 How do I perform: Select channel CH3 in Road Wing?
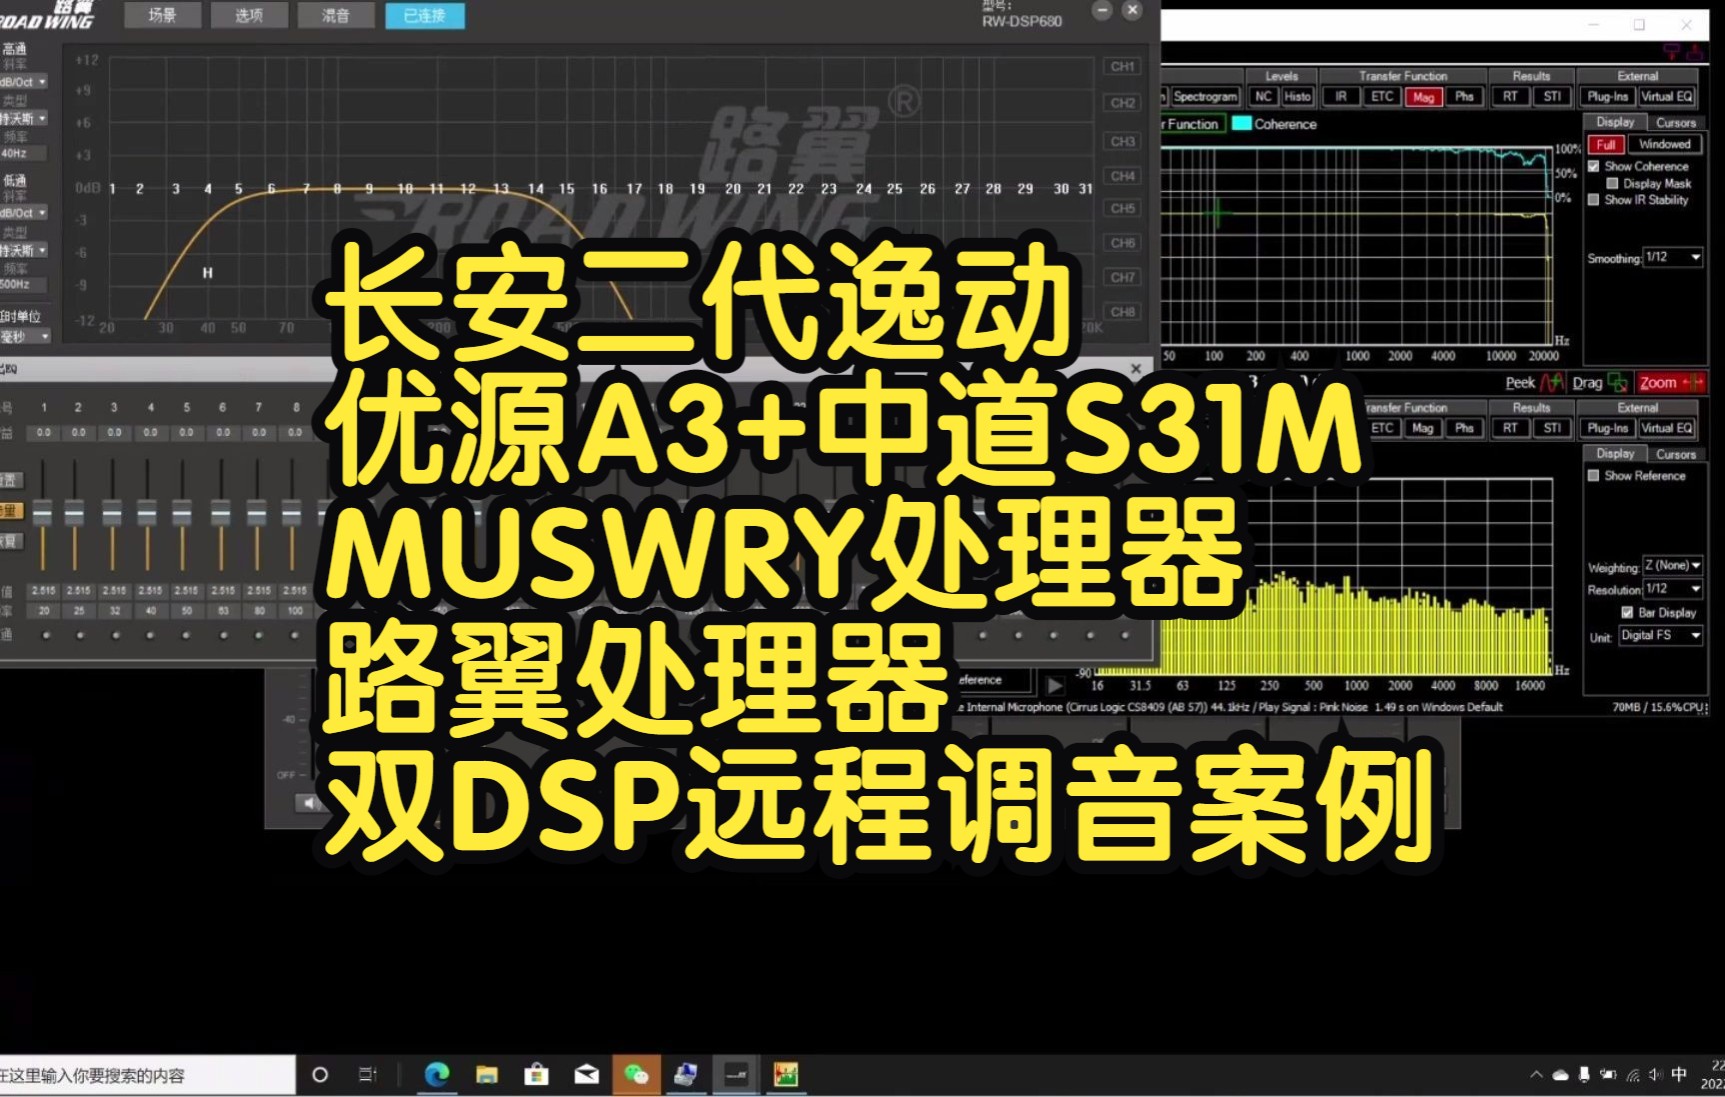click(1123, 142)
